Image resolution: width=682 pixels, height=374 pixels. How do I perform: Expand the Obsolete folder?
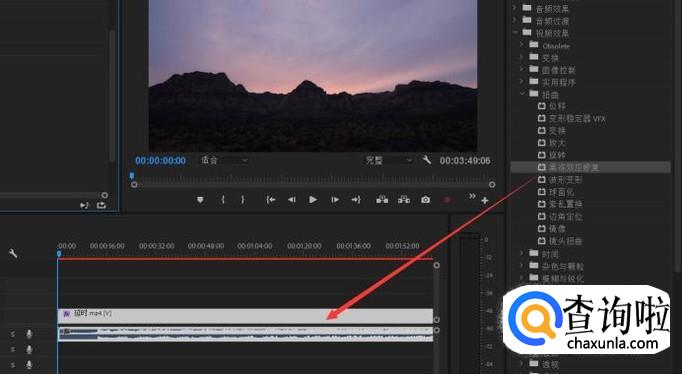[x=522, y=44]
